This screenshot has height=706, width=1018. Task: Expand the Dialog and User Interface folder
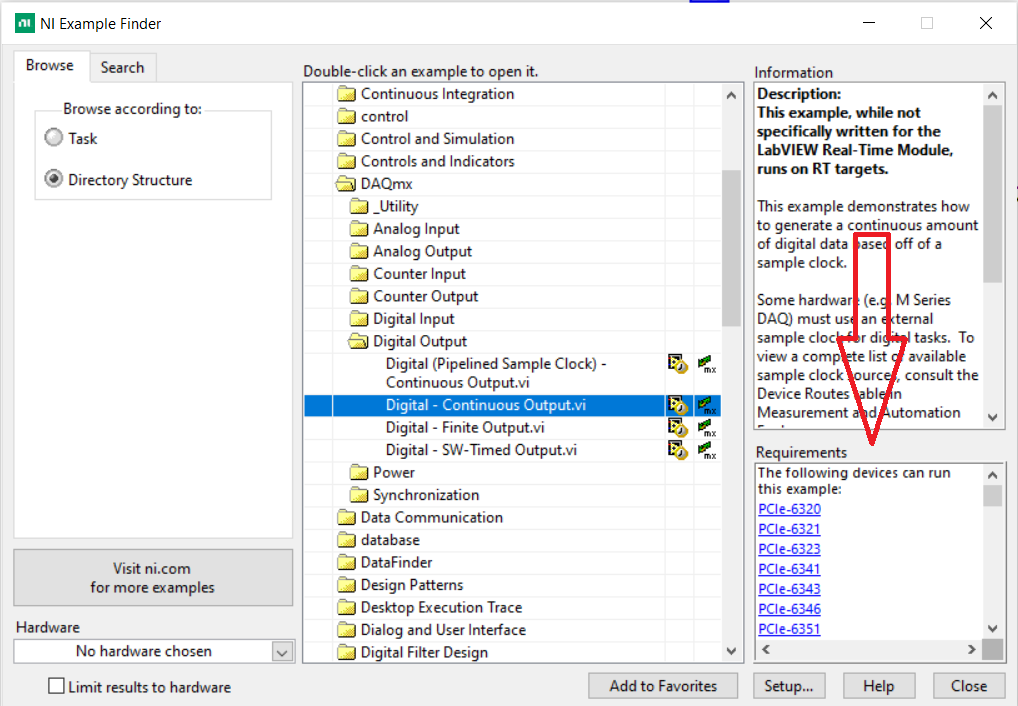[347, 630]
